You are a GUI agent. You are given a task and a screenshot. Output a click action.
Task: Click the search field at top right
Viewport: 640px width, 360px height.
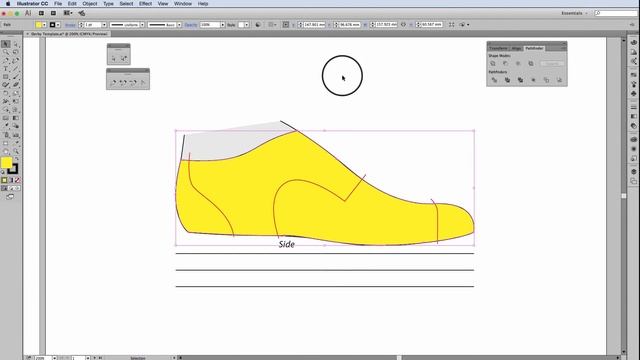click(615, 13)
